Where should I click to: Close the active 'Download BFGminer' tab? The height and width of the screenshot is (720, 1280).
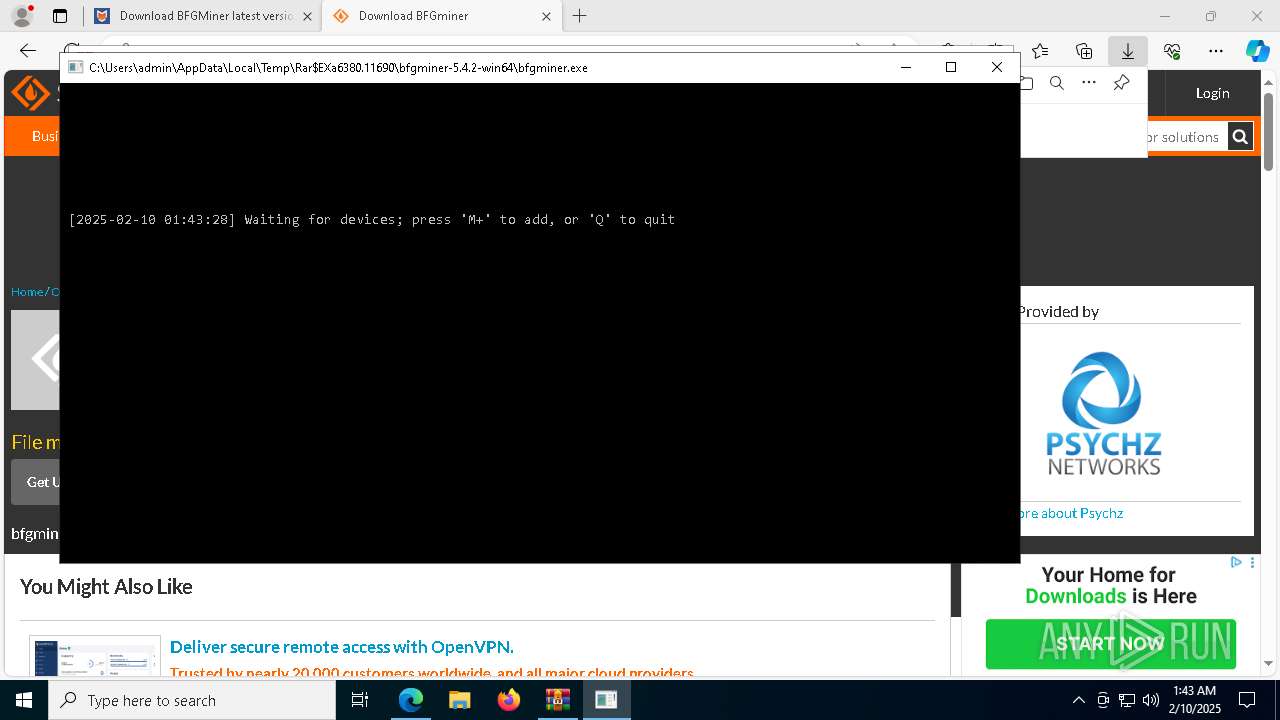point(546,16)
